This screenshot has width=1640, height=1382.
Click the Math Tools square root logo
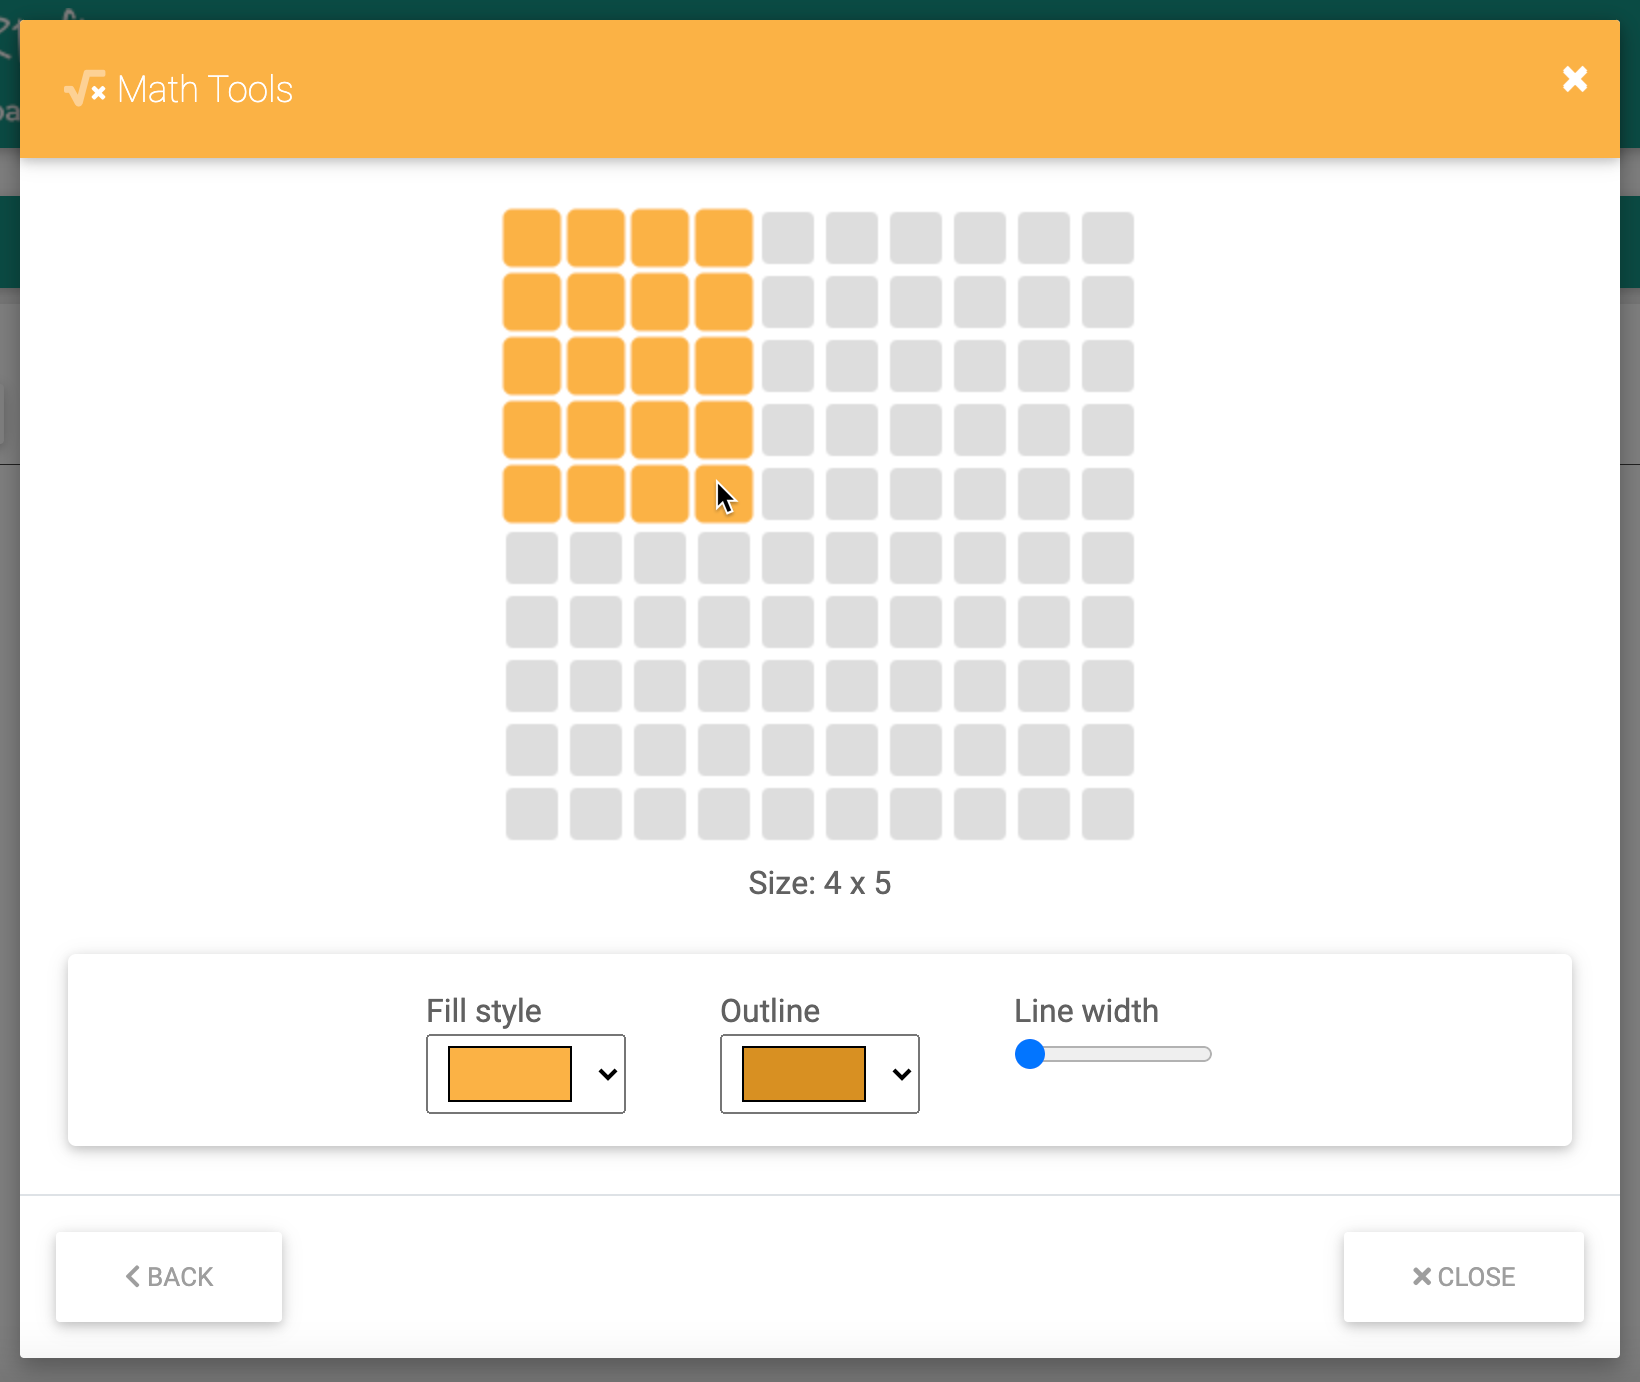tap(83, 89)
